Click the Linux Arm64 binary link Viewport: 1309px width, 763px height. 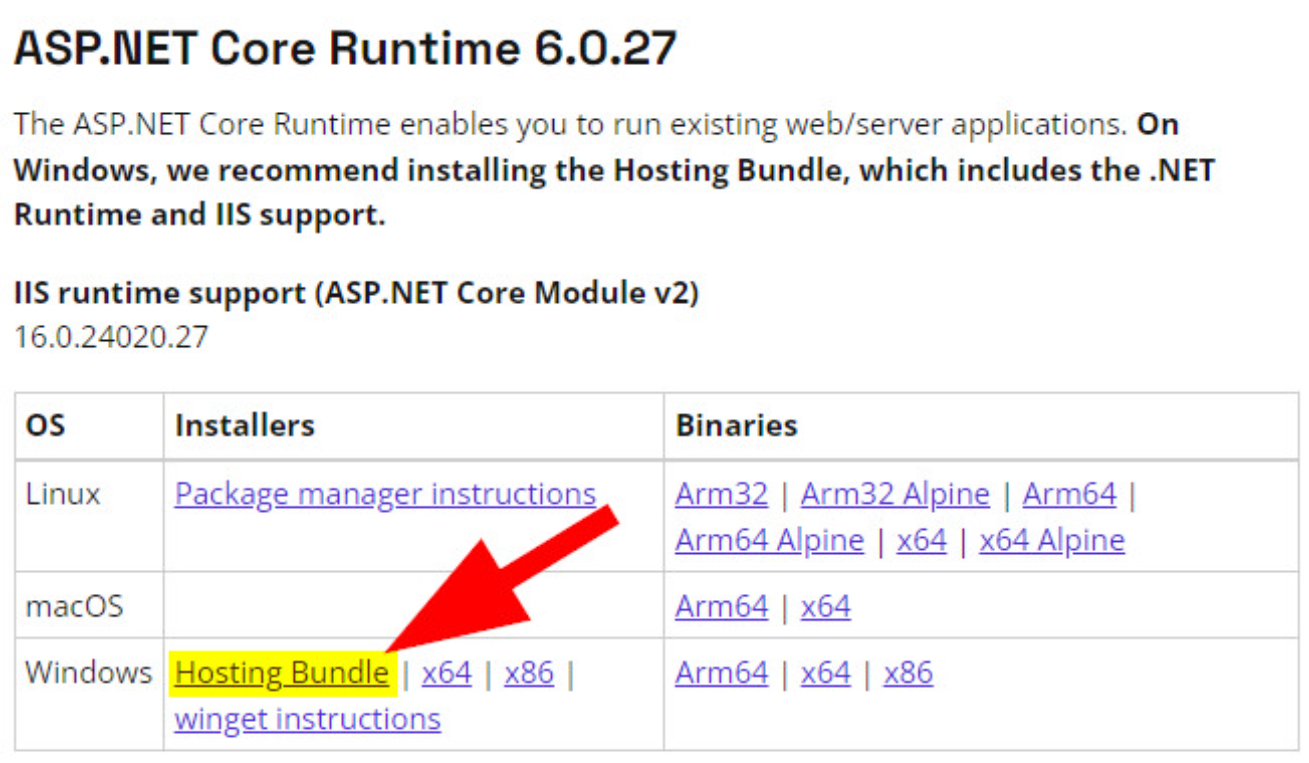(x=1069, y=494)
